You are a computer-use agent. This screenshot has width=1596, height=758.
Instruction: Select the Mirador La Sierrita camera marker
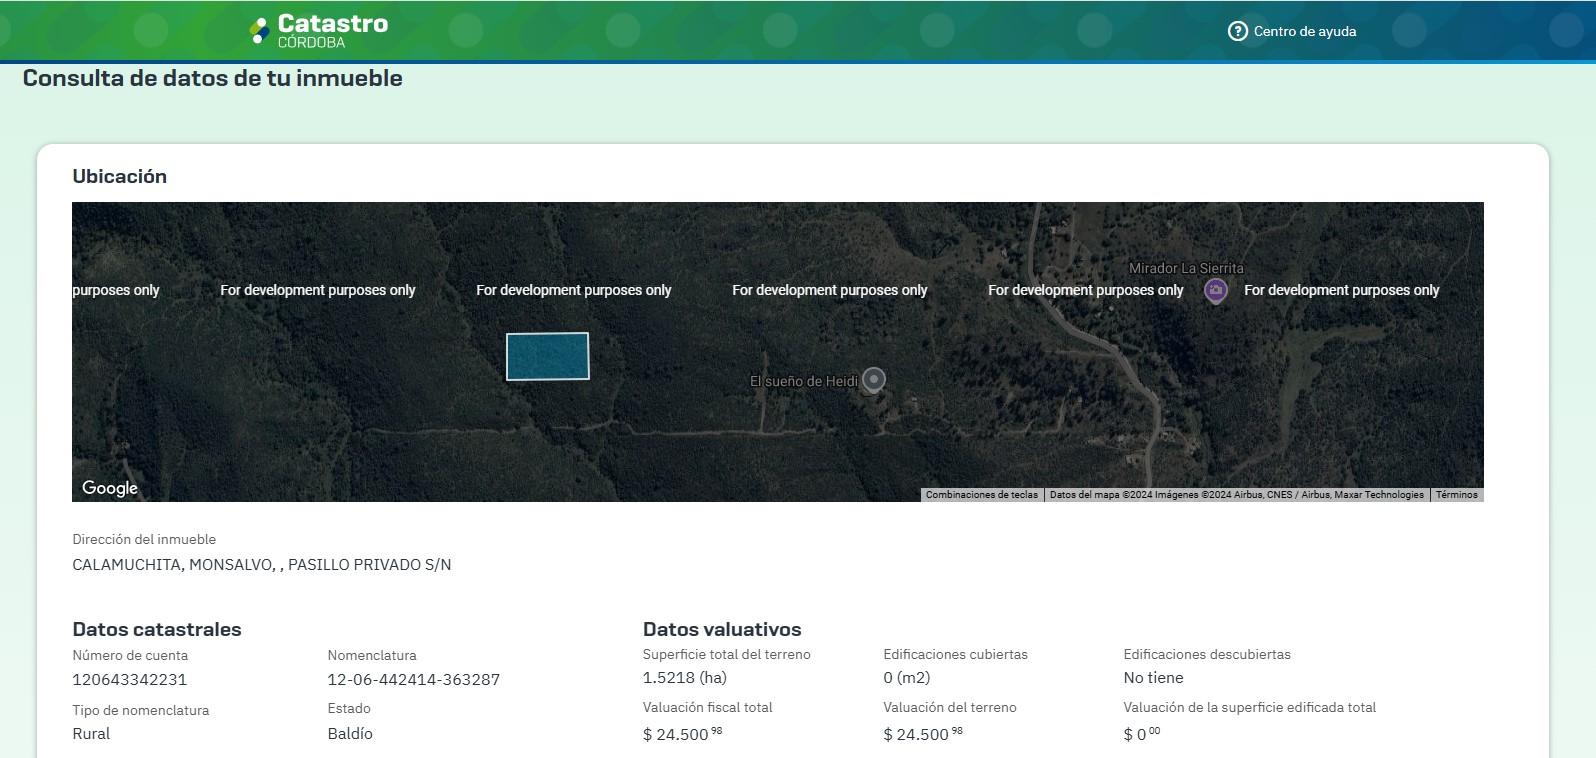1215,291
